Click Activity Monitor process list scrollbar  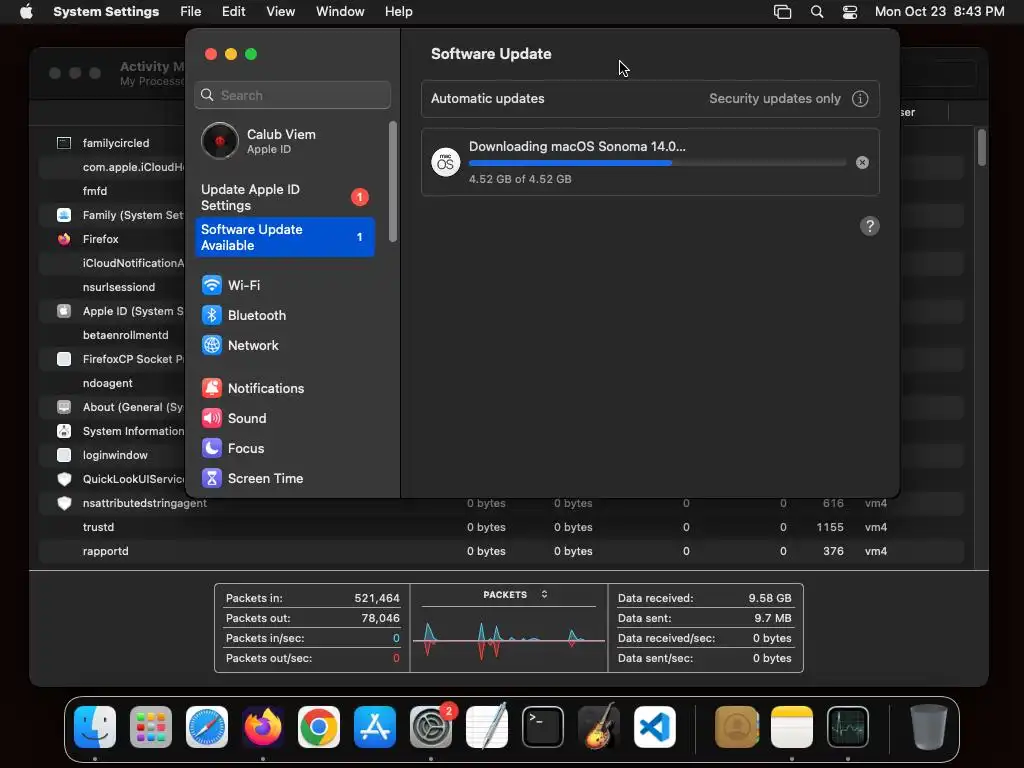[x=982, y=148]
